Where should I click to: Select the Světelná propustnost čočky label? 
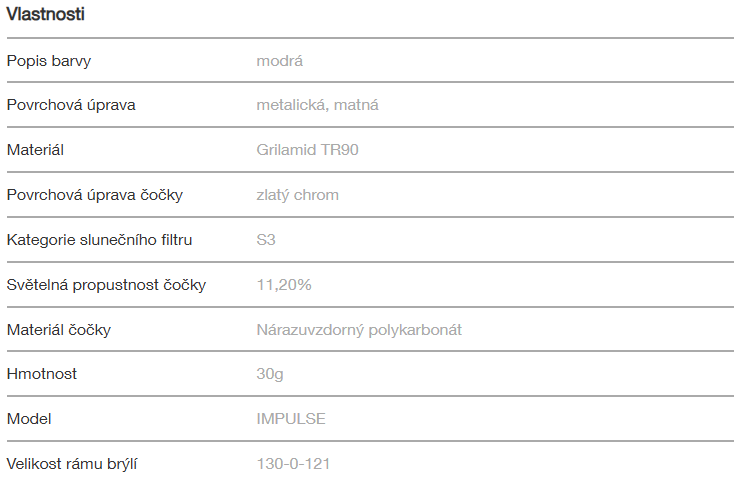click(106, 285)
